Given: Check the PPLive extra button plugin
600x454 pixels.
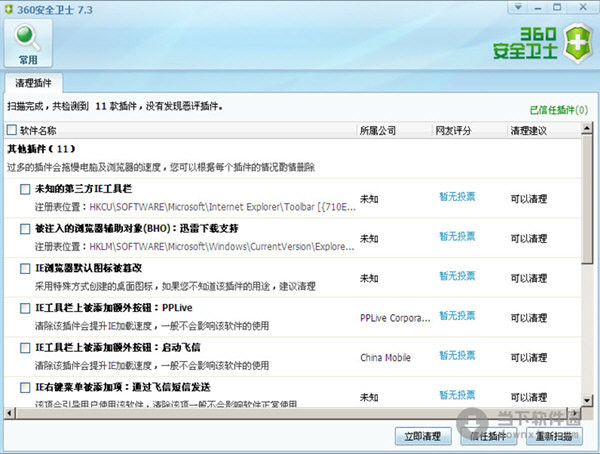Looking at the screenshot, I should pos(25,308).
